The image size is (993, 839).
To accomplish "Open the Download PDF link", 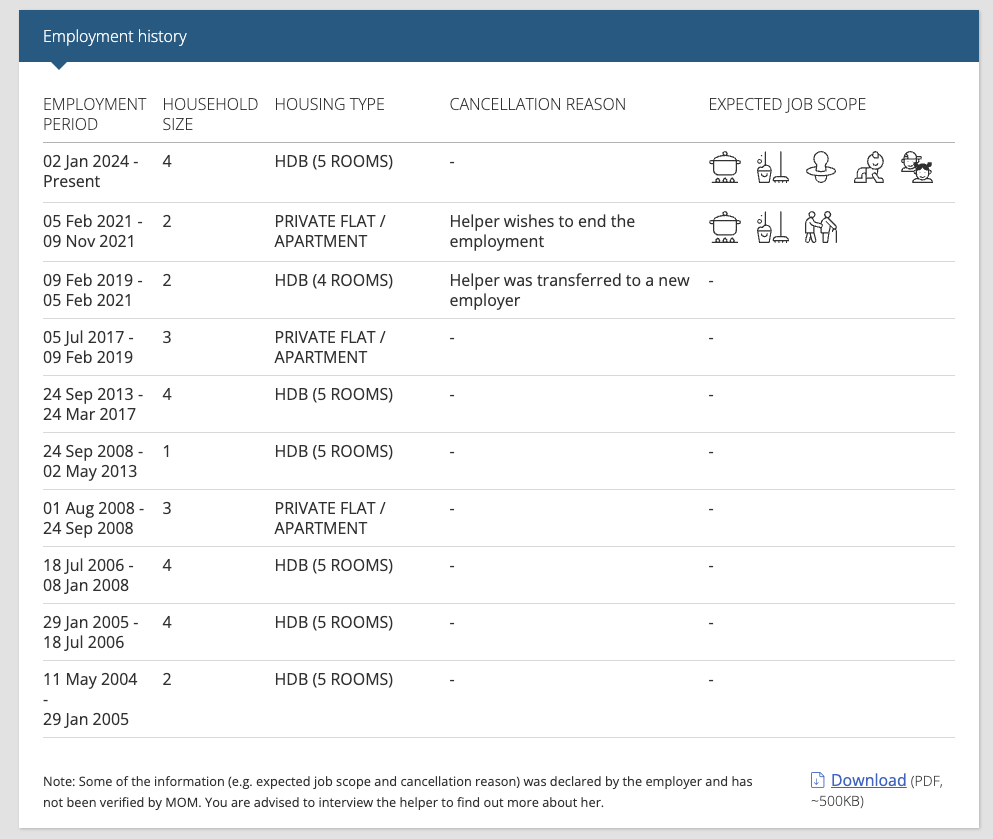I will (868, 780).
